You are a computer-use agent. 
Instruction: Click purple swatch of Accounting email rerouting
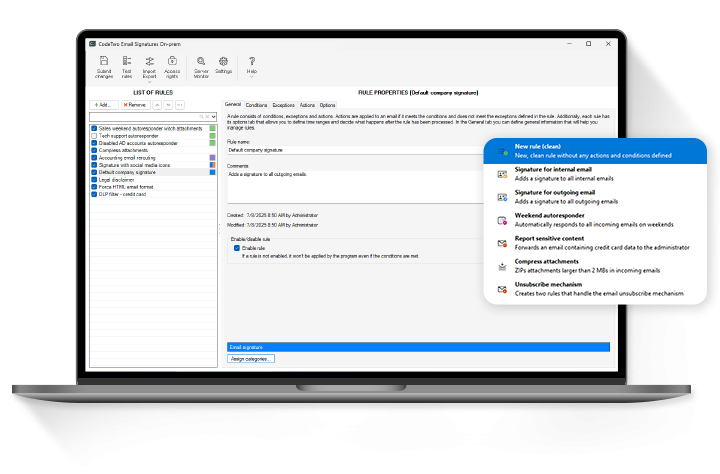pyautogui.click(x=213, y=158)
